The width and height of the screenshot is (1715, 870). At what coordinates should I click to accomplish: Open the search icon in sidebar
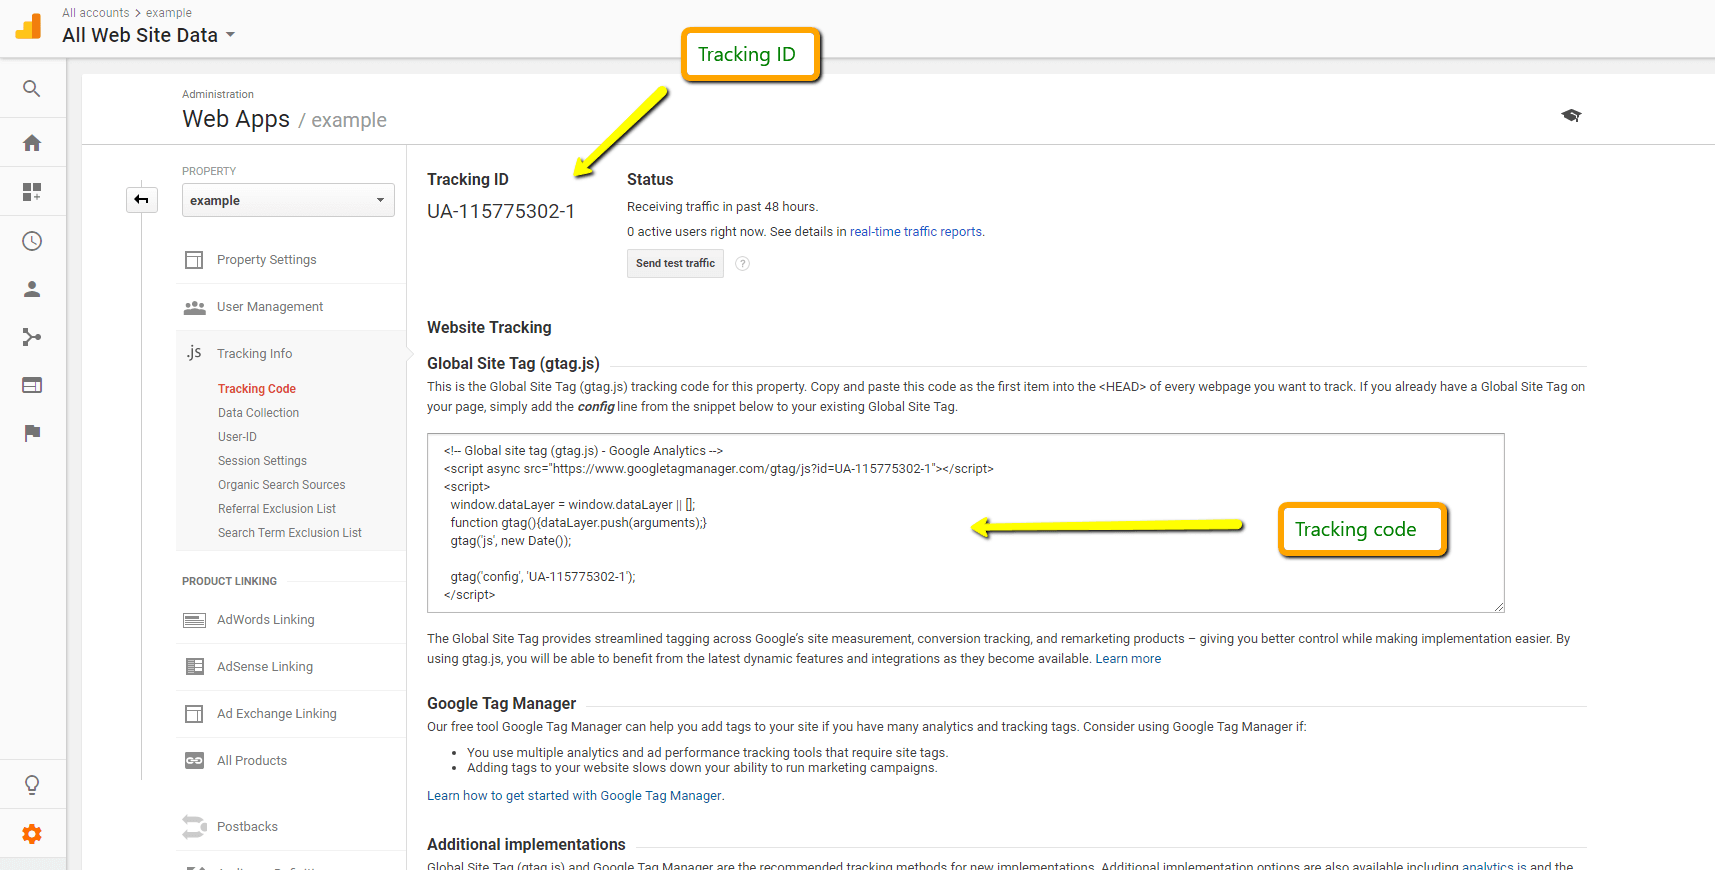coord(32,89)
